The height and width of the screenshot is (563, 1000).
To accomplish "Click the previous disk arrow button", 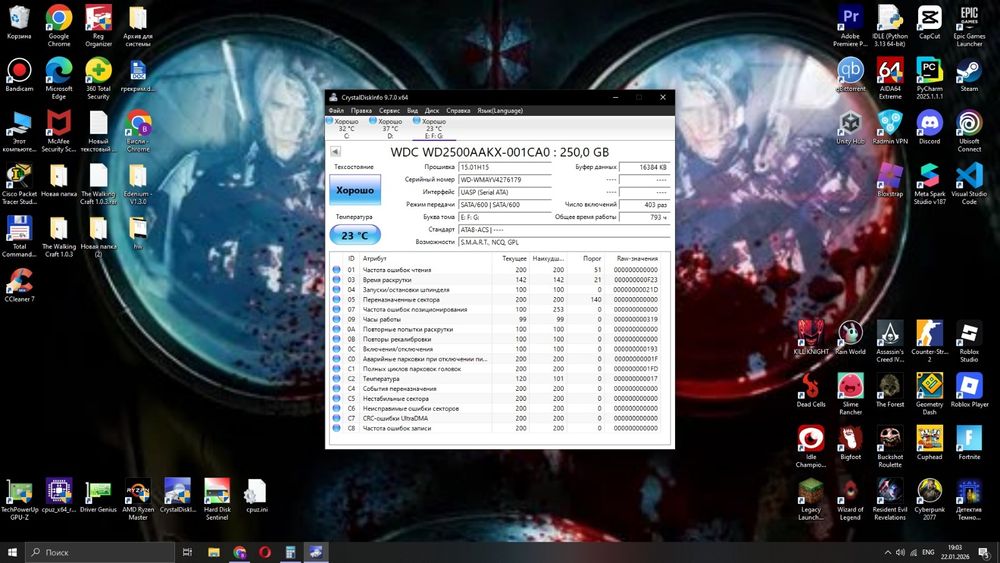I will pyautogui.click(x=335, y=152).
